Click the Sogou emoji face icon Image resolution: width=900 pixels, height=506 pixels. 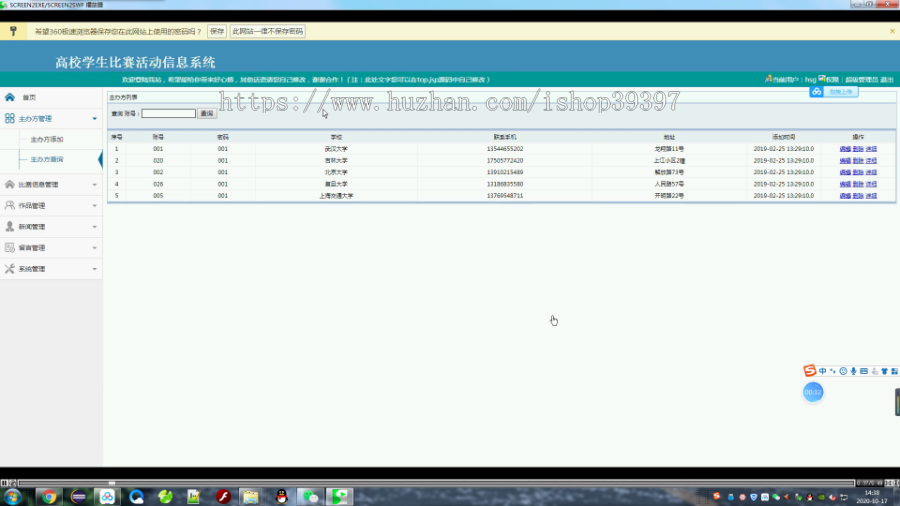pyautogui.click(x=843, y=371)
